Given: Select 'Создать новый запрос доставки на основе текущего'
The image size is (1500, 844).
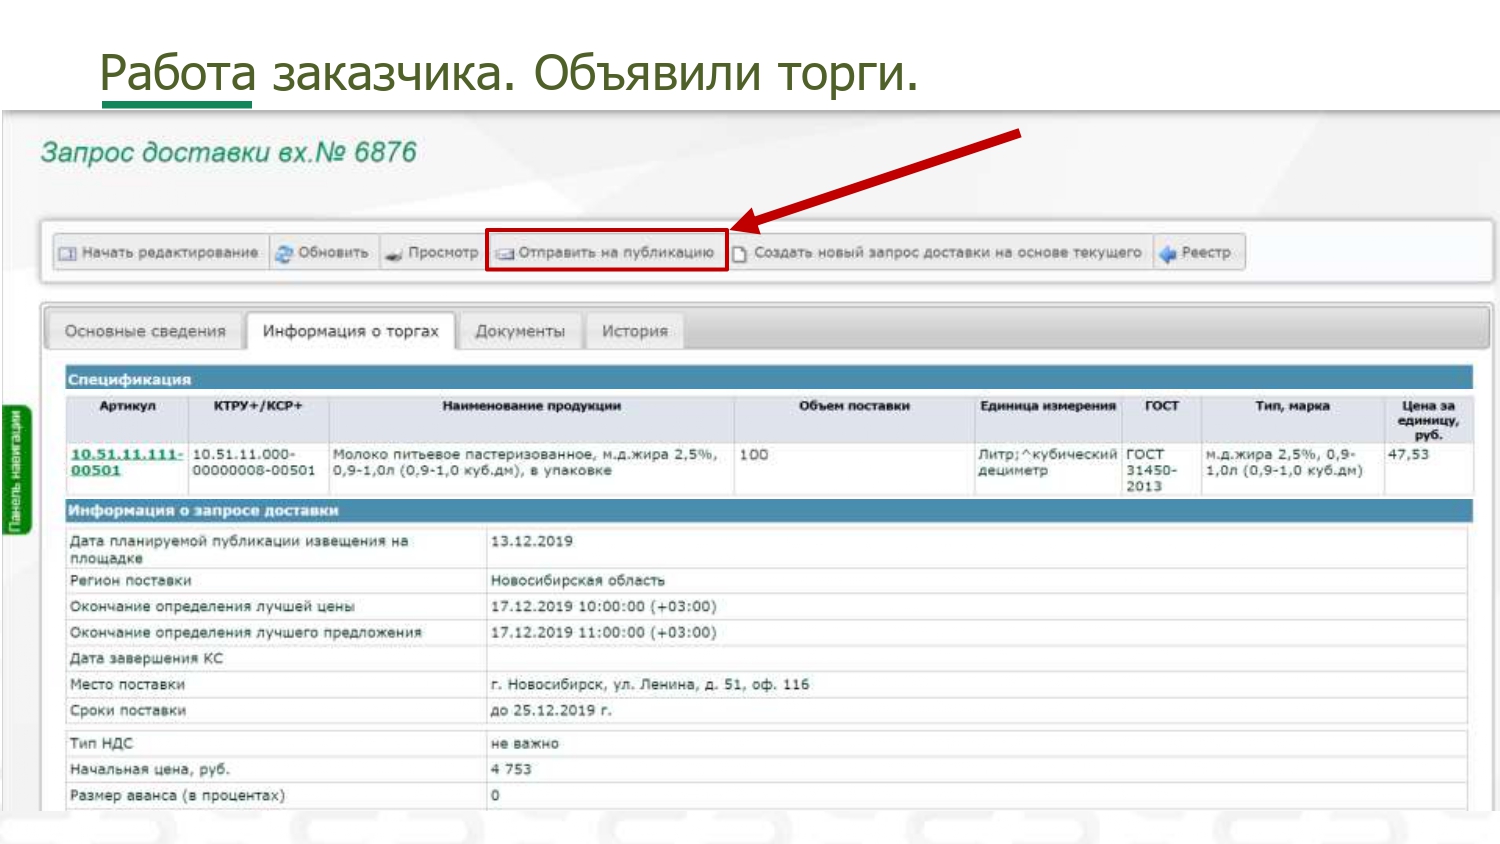Looking at the screenshot, I should pyautogui.click(x=946, y=253).
